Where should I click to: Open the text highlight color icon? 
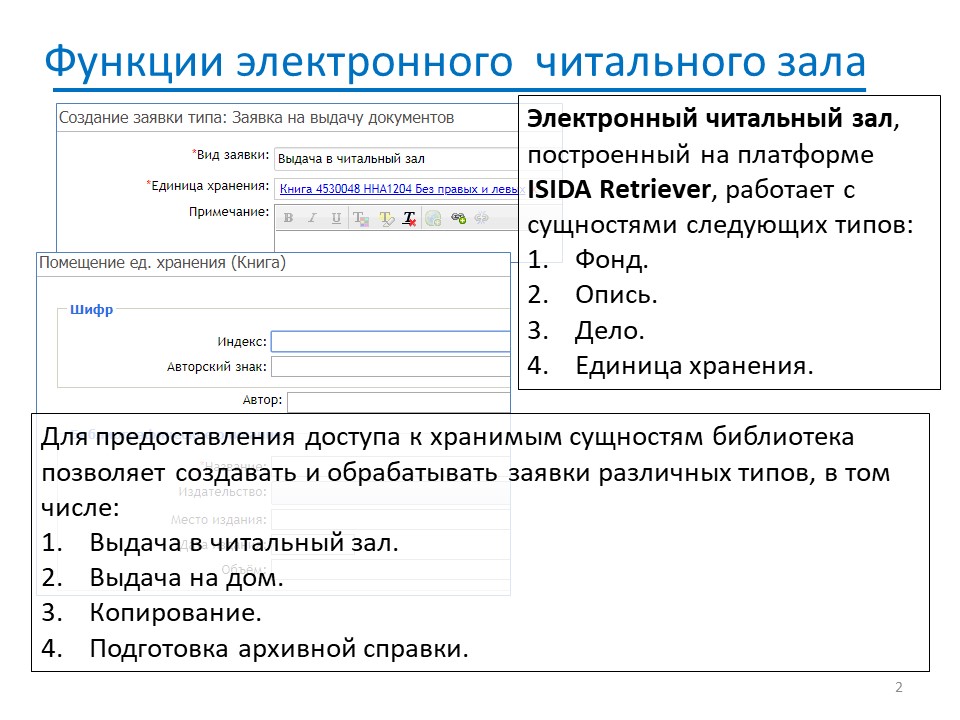coord(386,219)
